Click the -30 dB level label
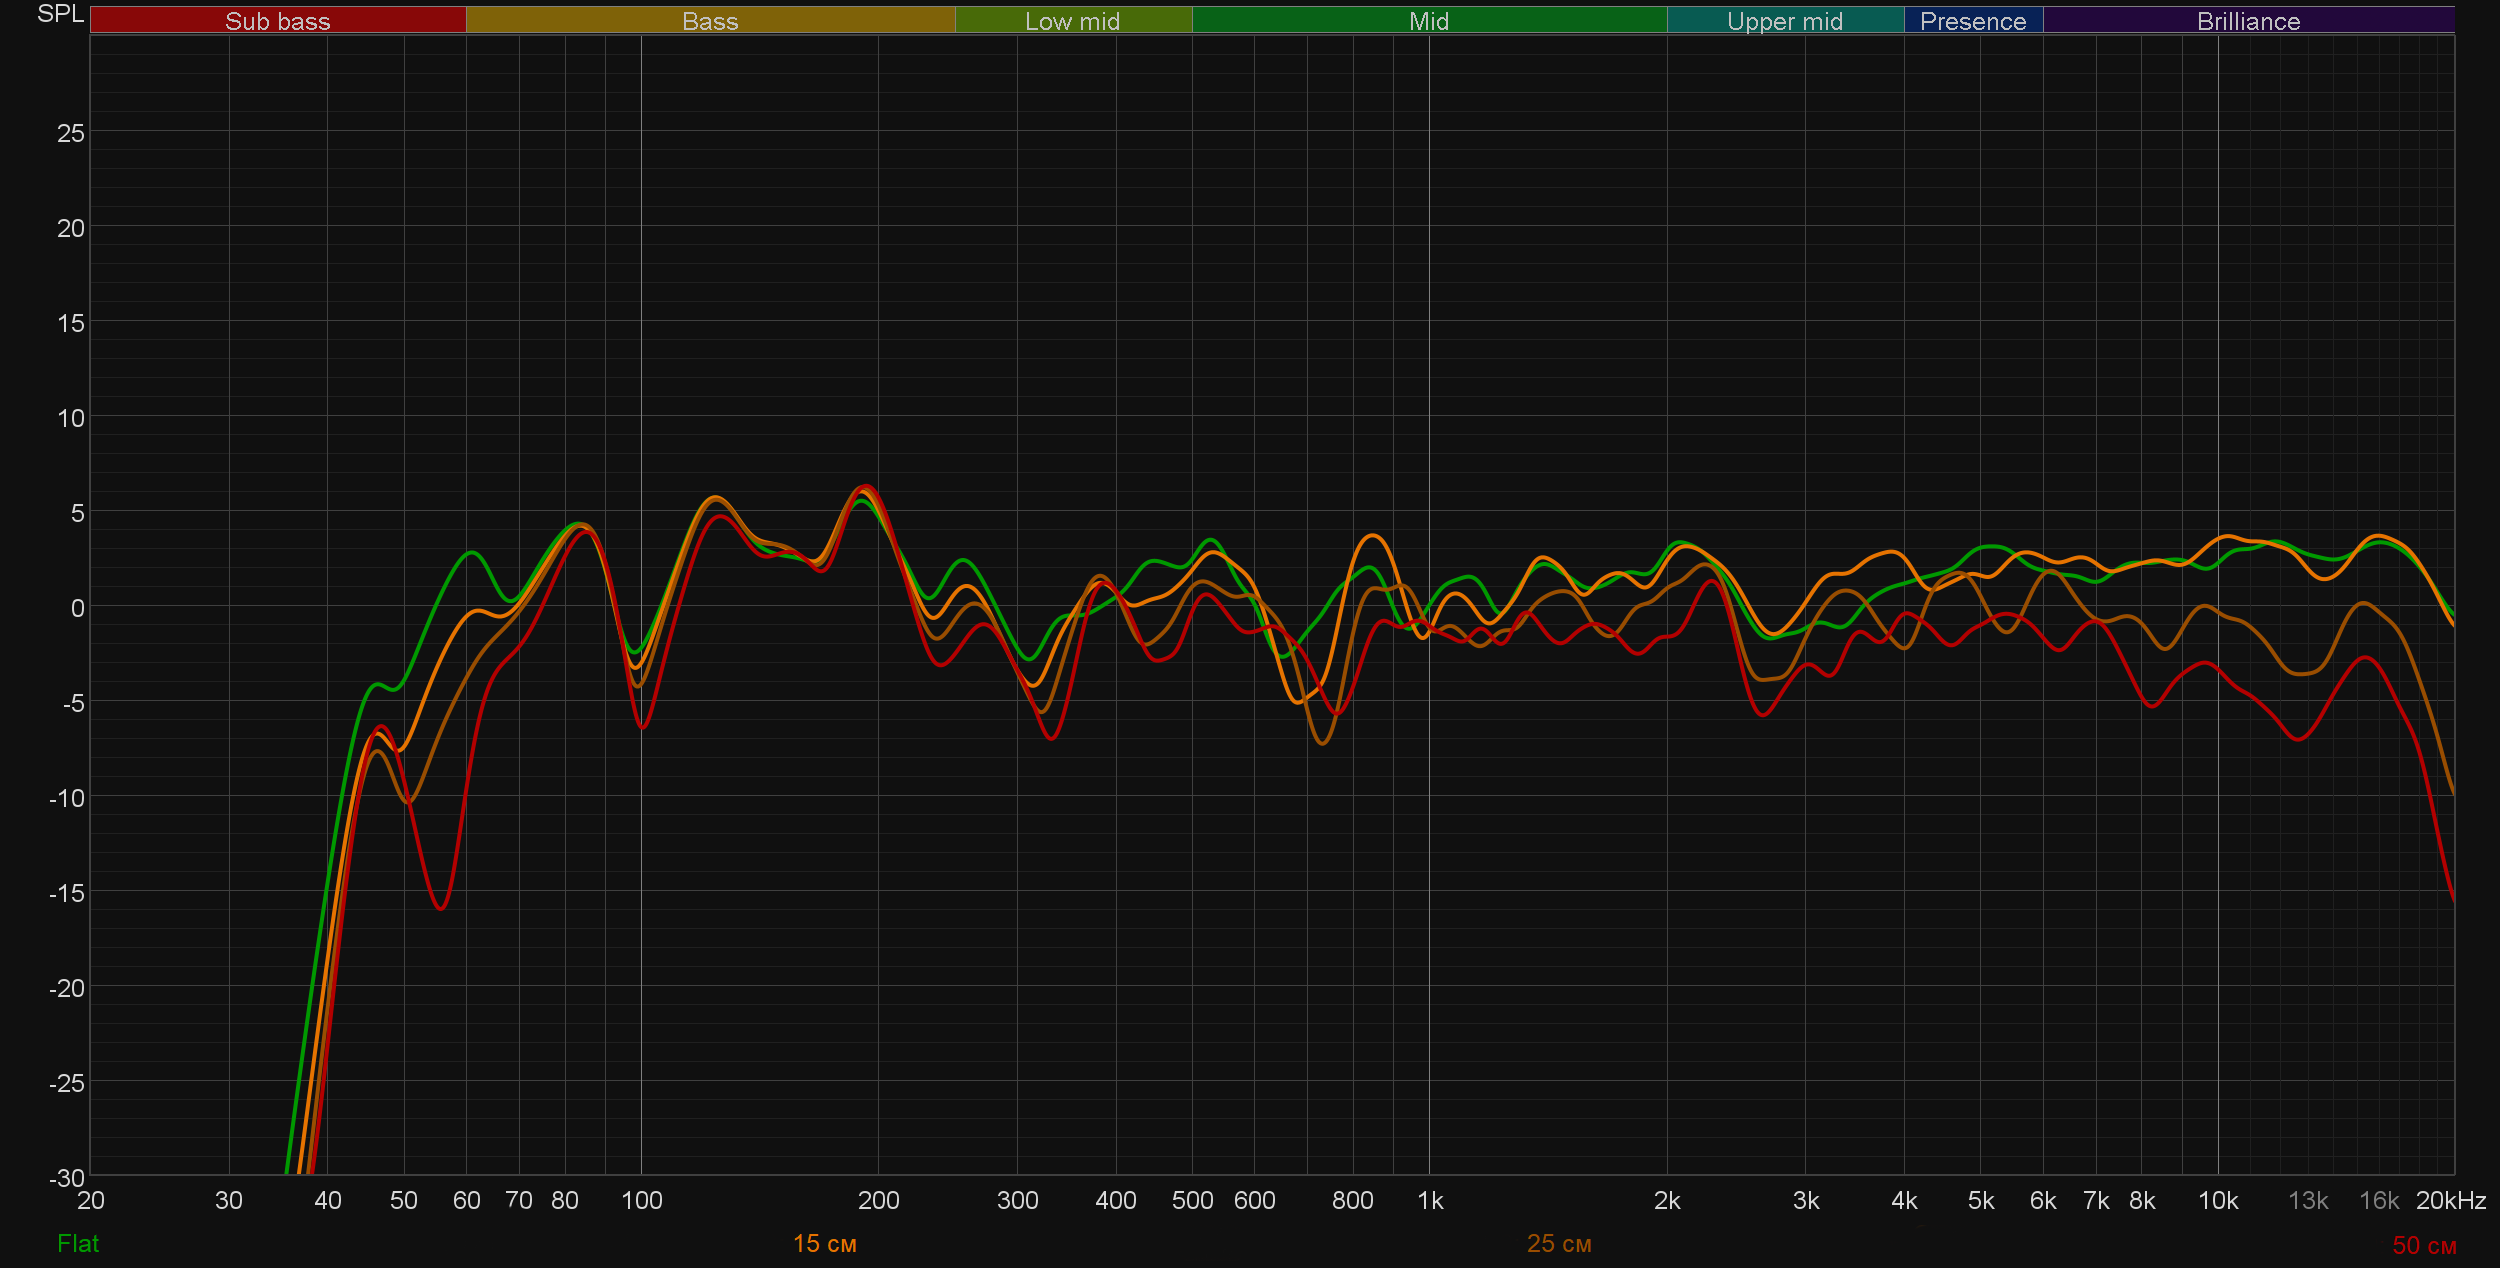 (66, 1177)
